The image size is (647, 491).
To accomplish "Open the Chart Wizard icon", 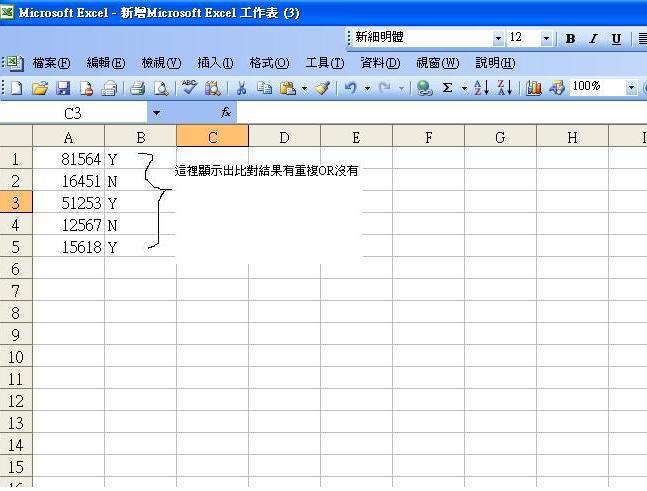I will pyautogui.click(x=534, y=88).
